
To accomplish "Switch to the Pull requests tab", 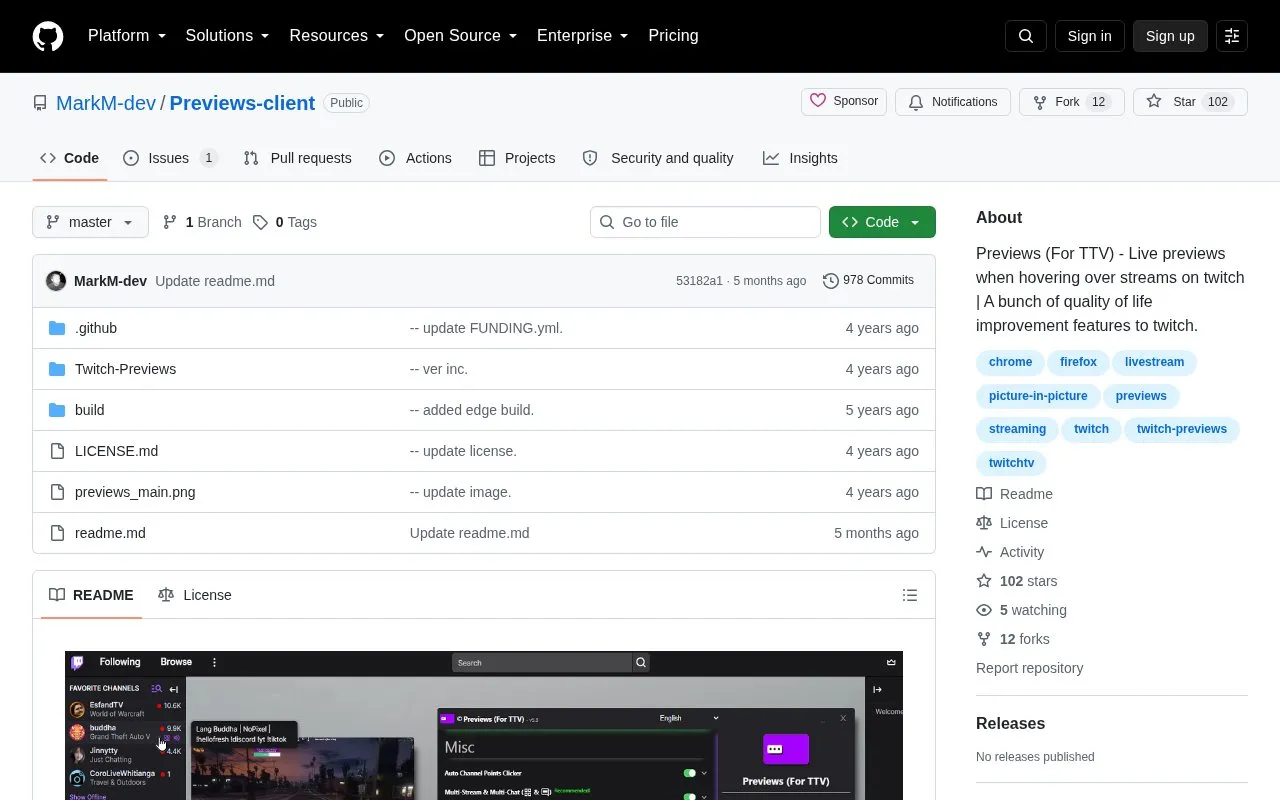I will coord(297,158).
